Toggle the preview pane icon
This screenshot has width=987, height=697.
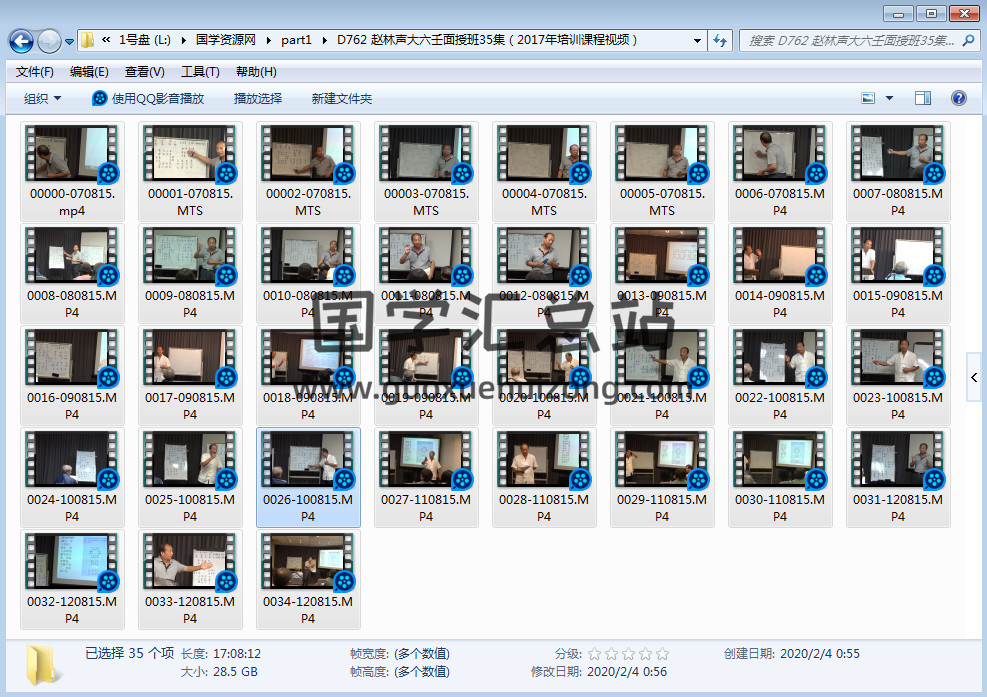(x=923, y=98)
